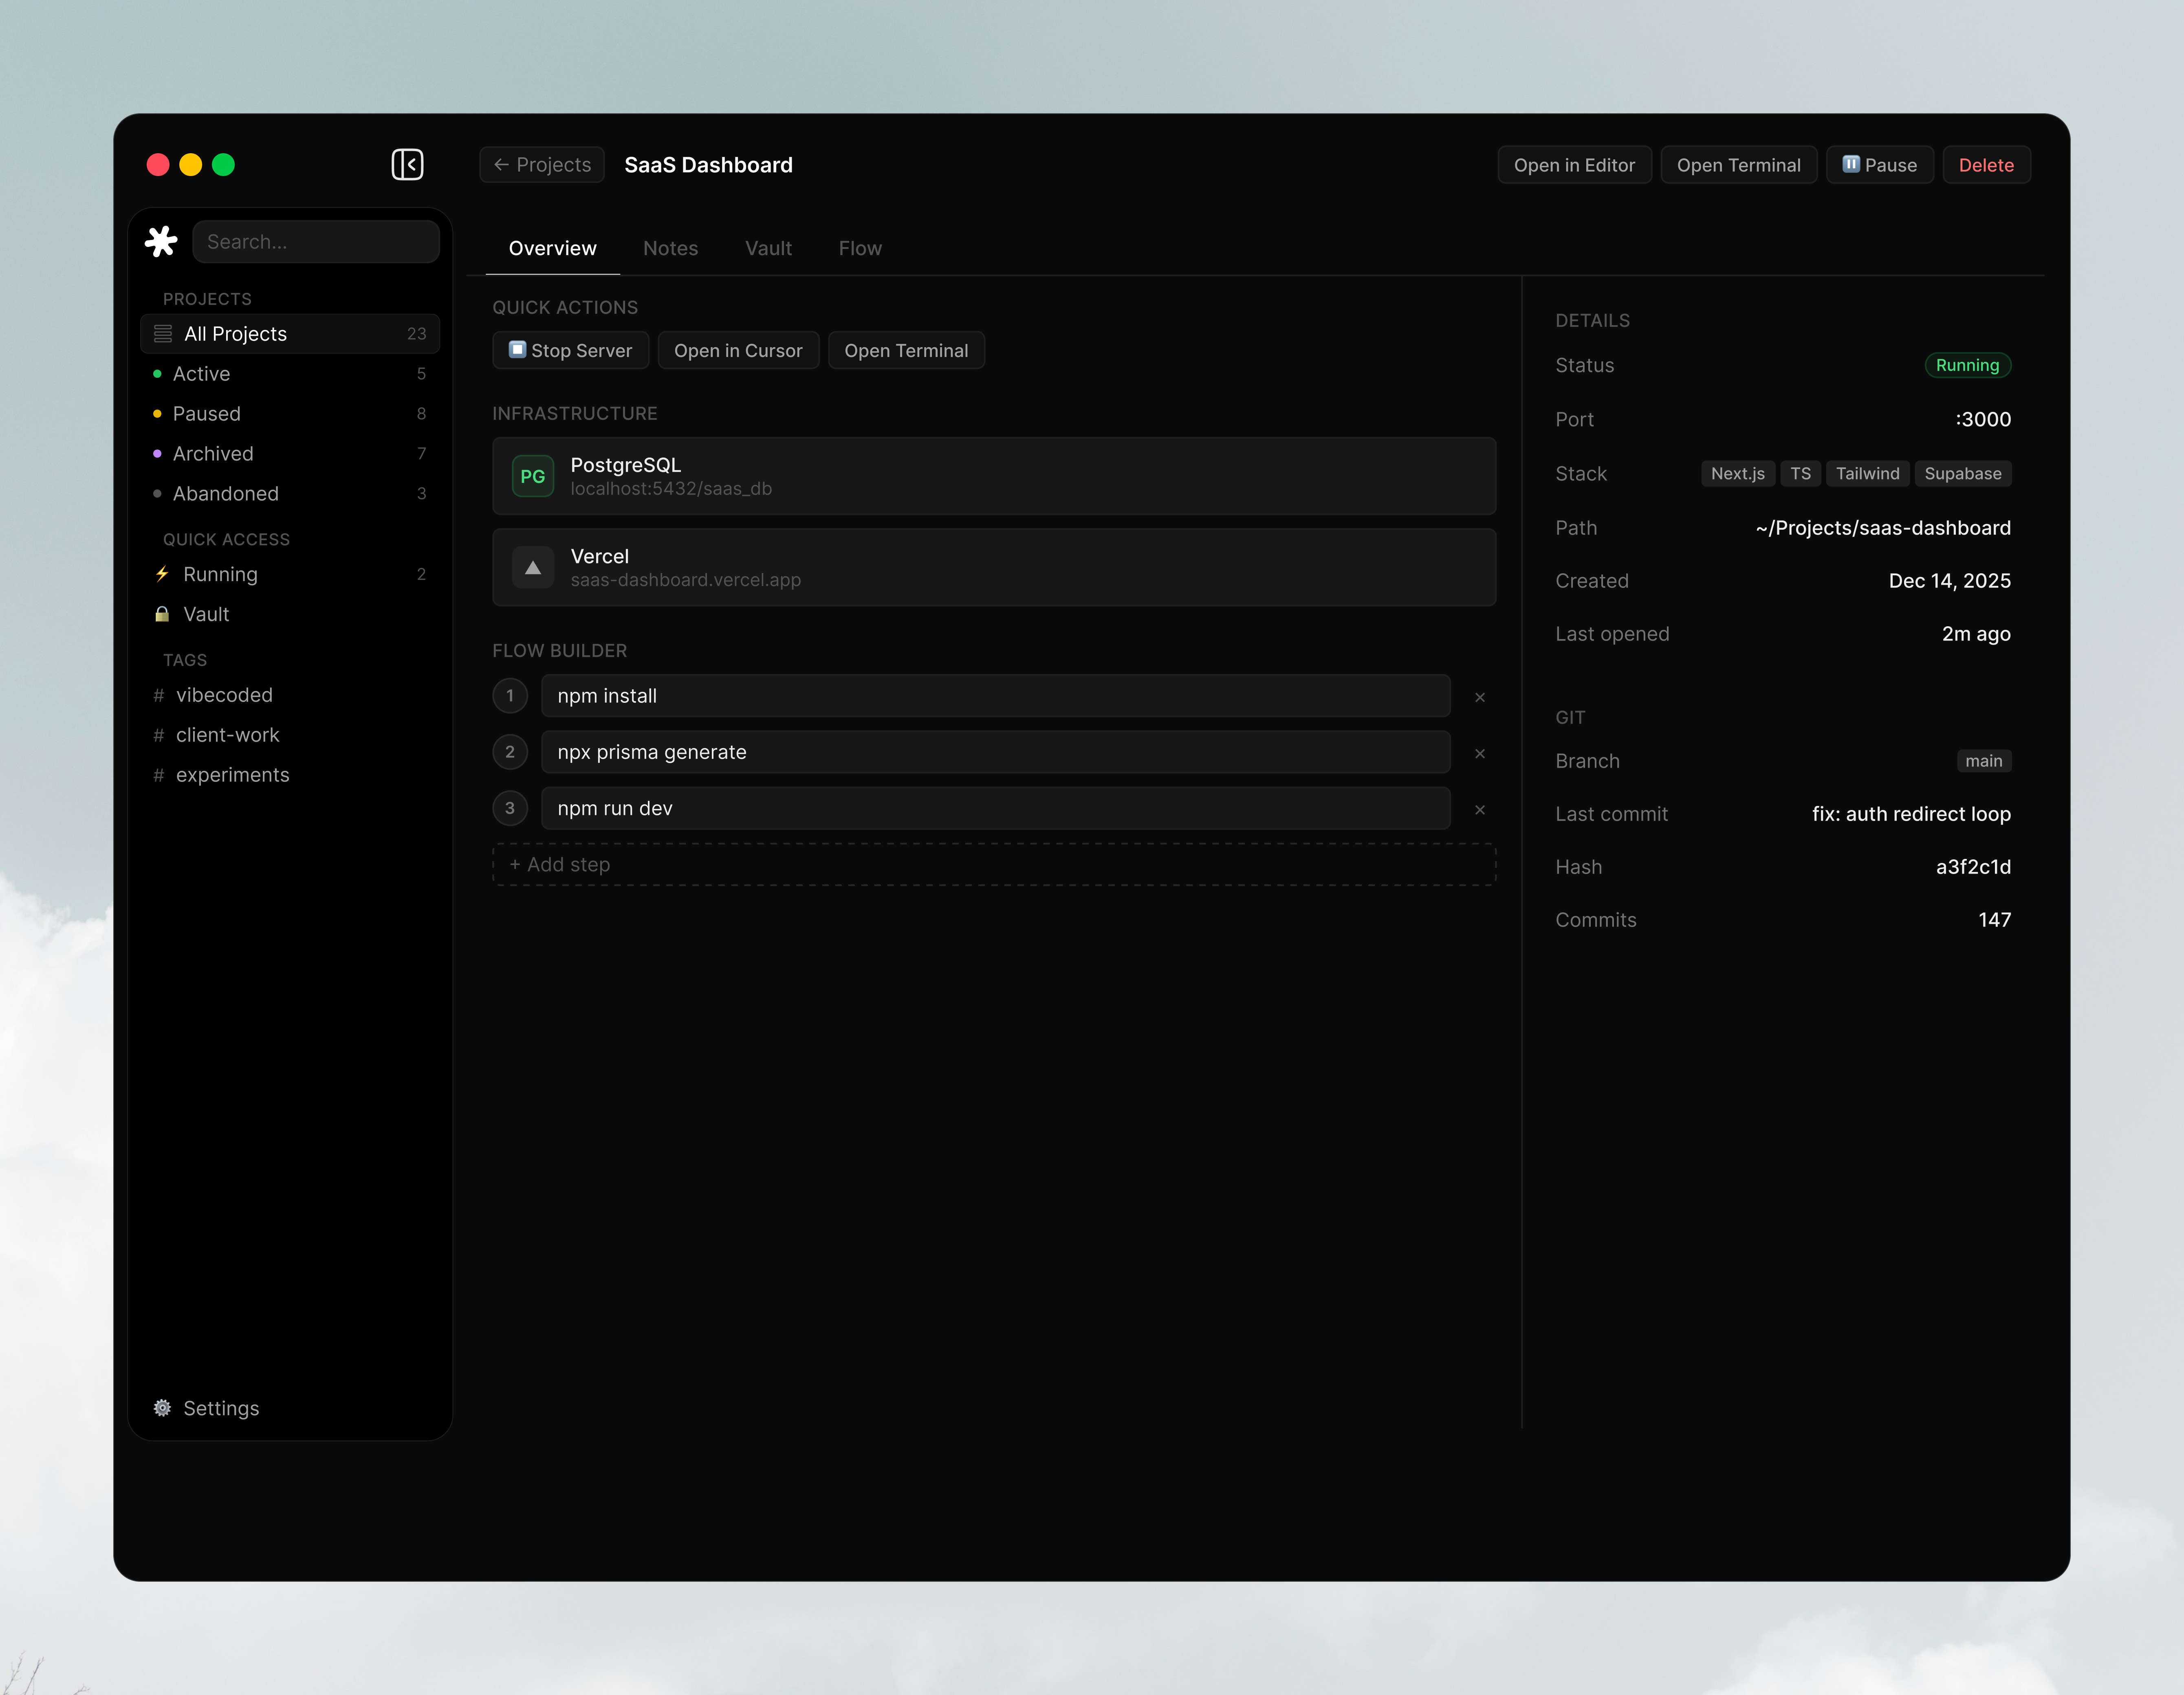Screen dimensions: 2184x1695
Task: Open Settings
Action: pos(290,1408)
